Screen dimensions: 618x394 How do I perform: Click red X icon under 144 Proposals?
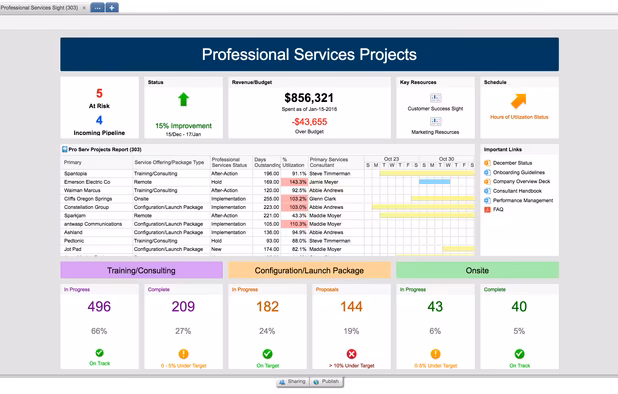point(351,354)
